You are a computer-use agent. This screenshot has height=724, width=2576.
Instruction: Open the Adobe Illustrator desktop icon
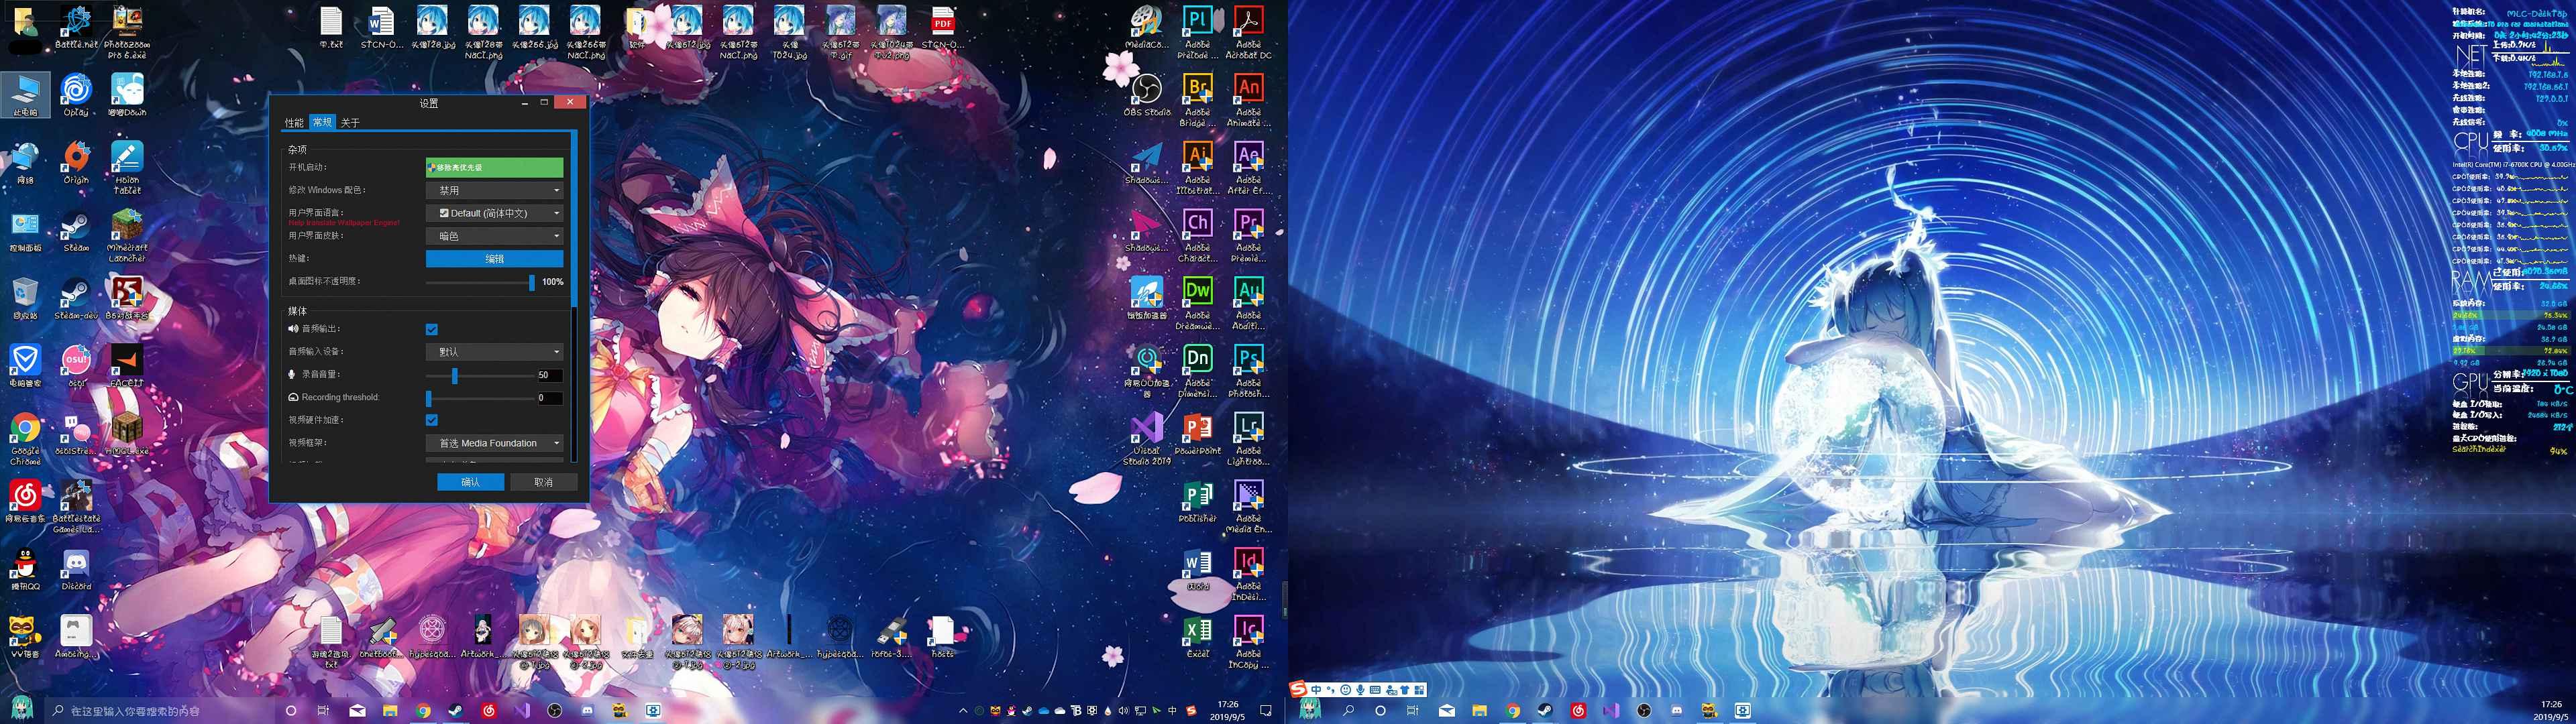click(x=1197, y=168)
